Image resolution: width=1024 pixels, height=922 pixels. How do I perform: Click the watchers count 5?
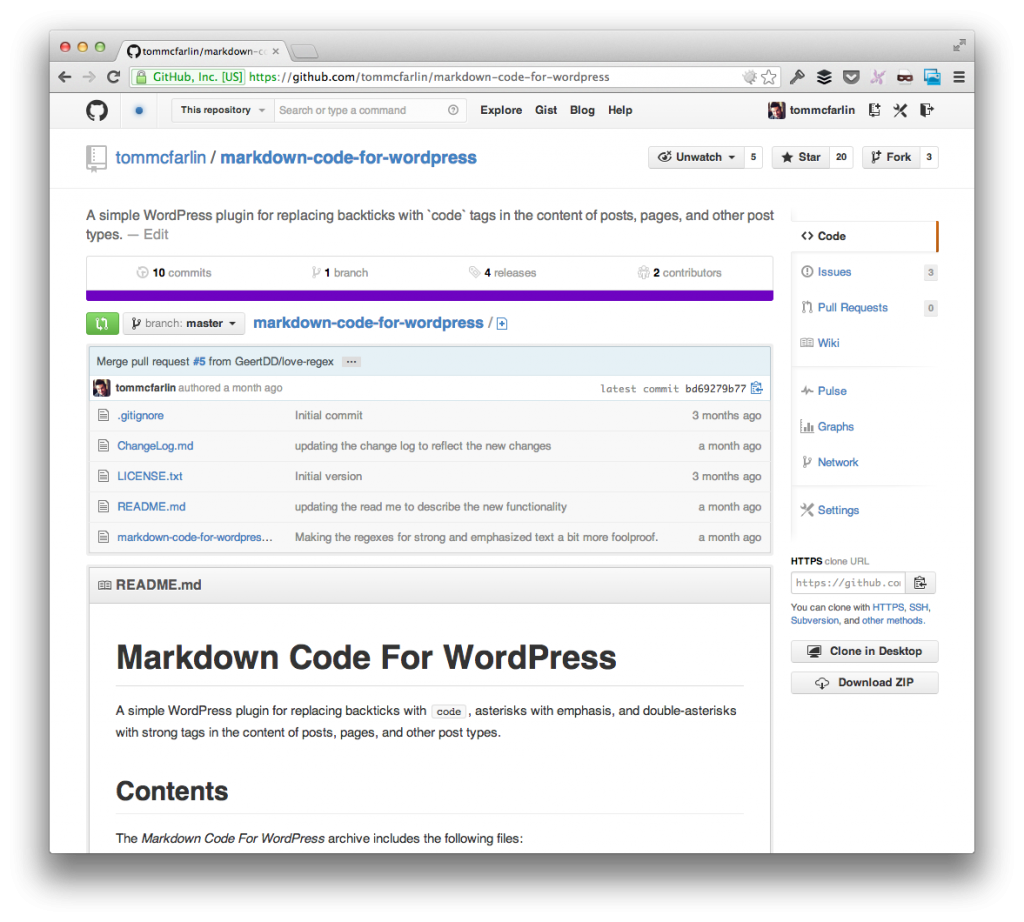point(754,157)
